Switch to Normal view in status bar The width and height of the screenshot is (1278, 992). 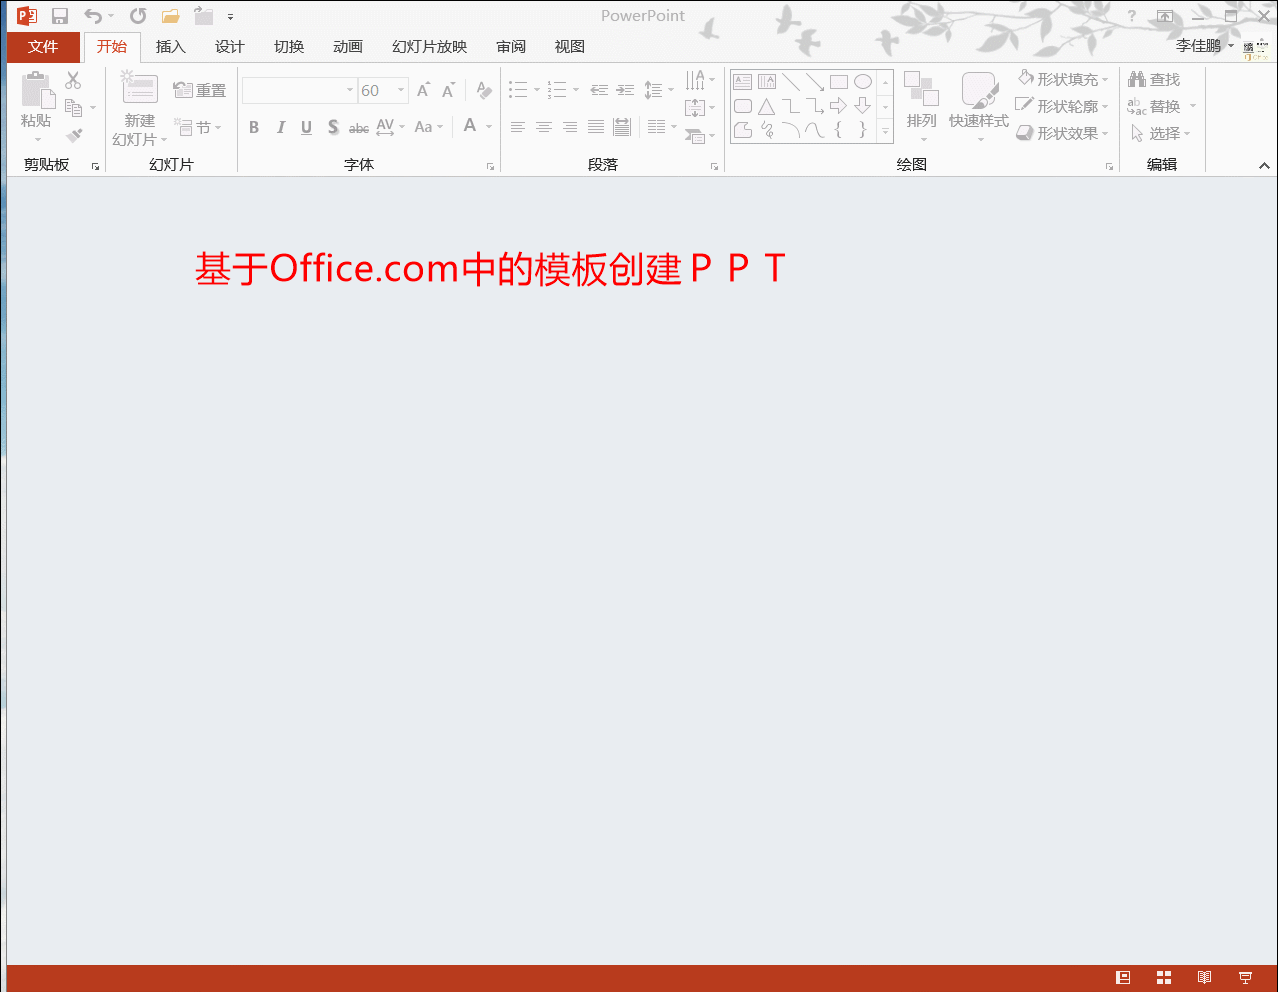tap(1123, 977)
